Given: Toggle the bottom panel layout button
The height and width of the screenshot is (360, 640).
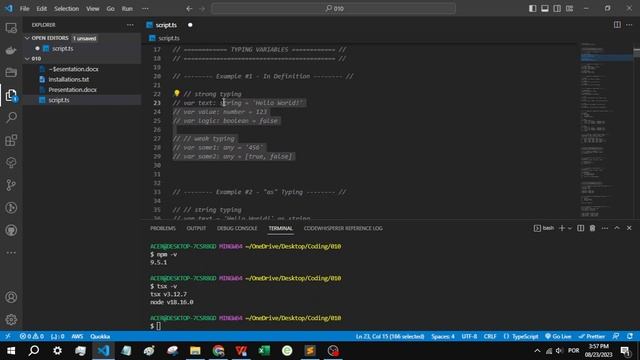Looking at the screenshot, I should tap(545, 8).
